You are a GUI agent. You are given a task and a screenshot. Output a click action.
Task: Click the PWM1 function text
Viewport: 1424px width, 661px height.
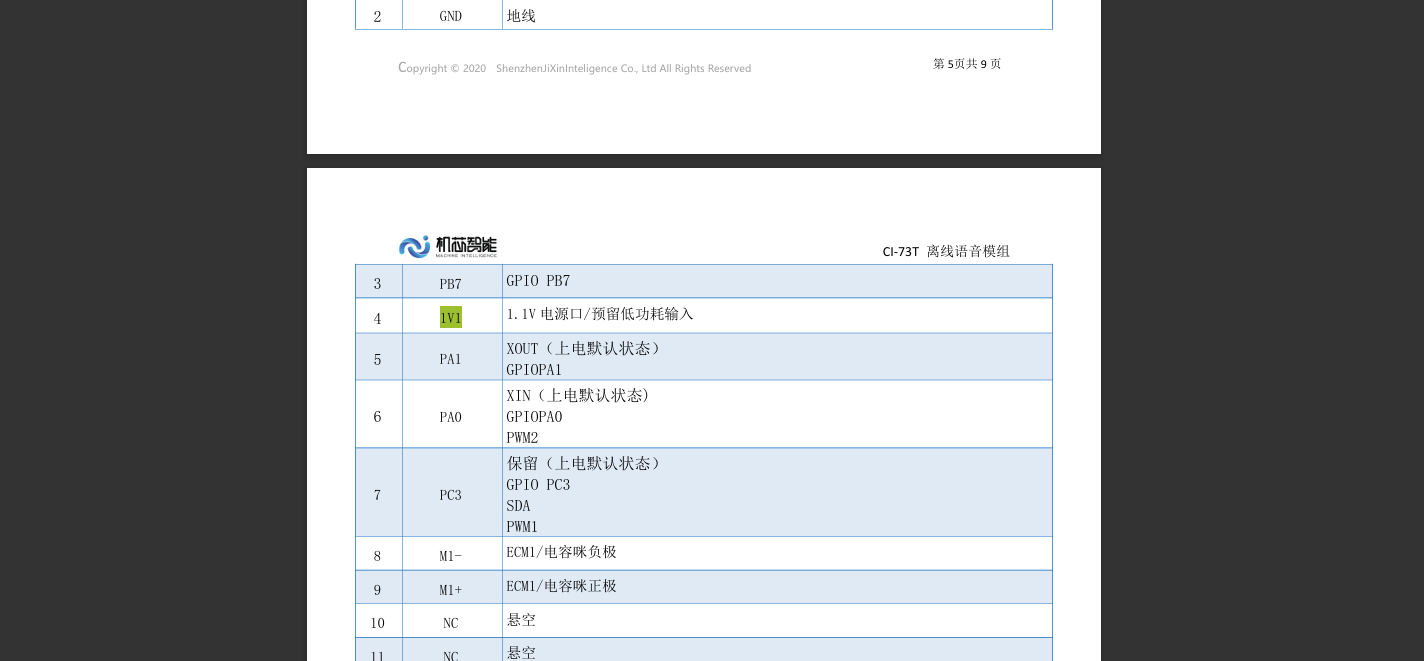click(522, 527)
